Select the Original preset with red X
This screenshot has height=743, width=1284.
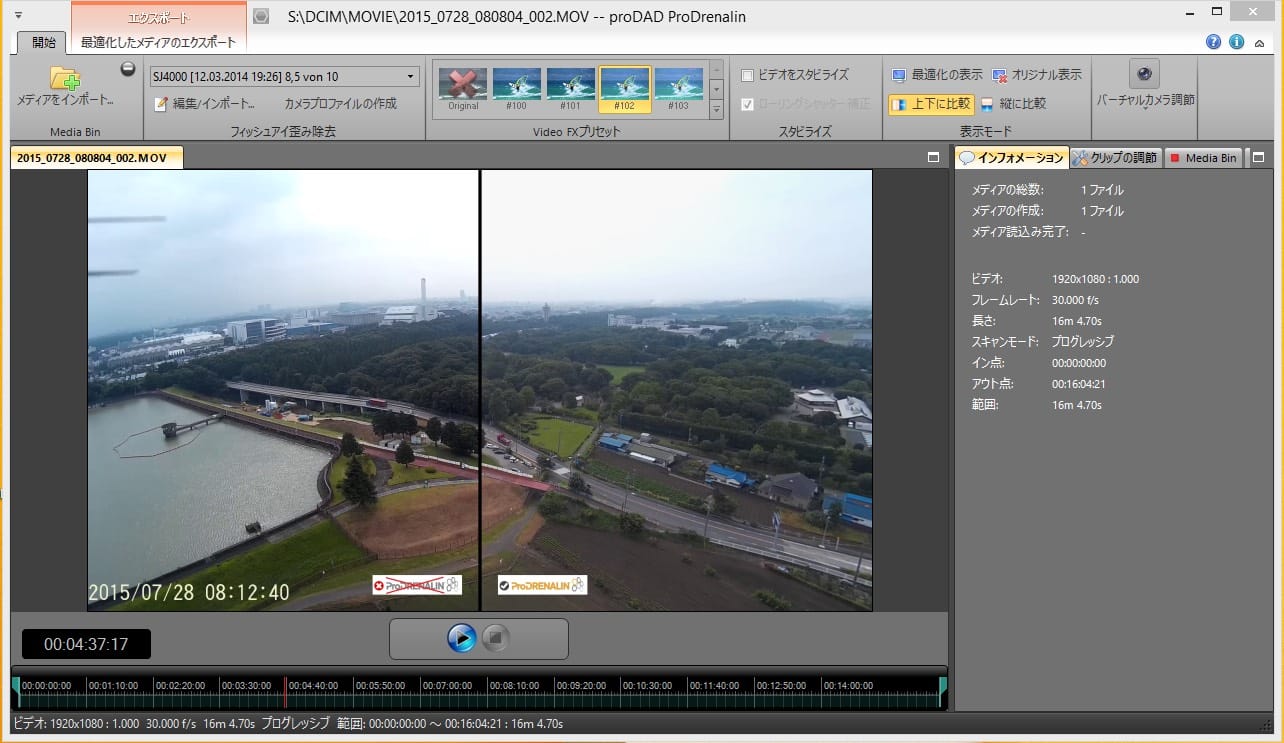pos(463,85)
